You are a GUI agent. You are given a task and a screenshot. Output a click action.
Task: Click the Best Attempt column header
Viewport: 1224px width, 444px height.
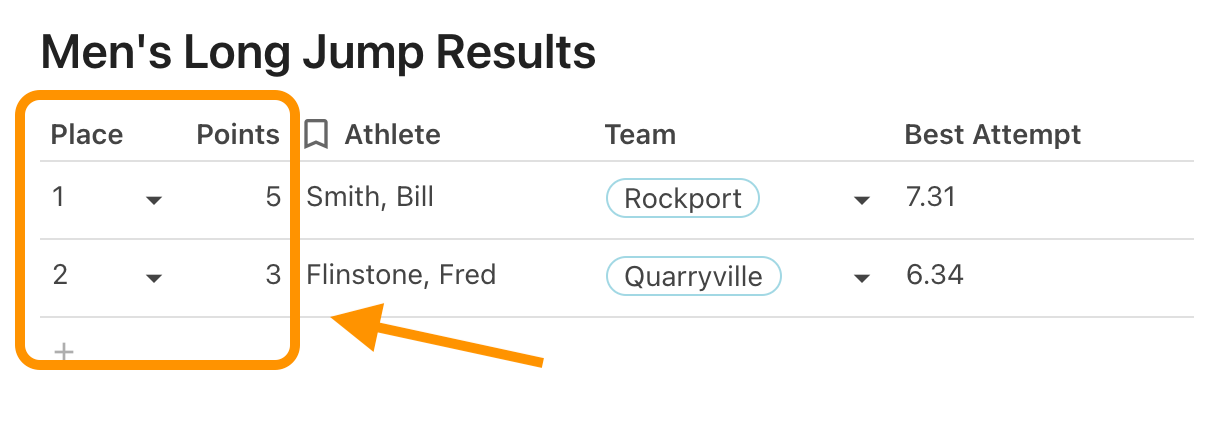[993, 135]
